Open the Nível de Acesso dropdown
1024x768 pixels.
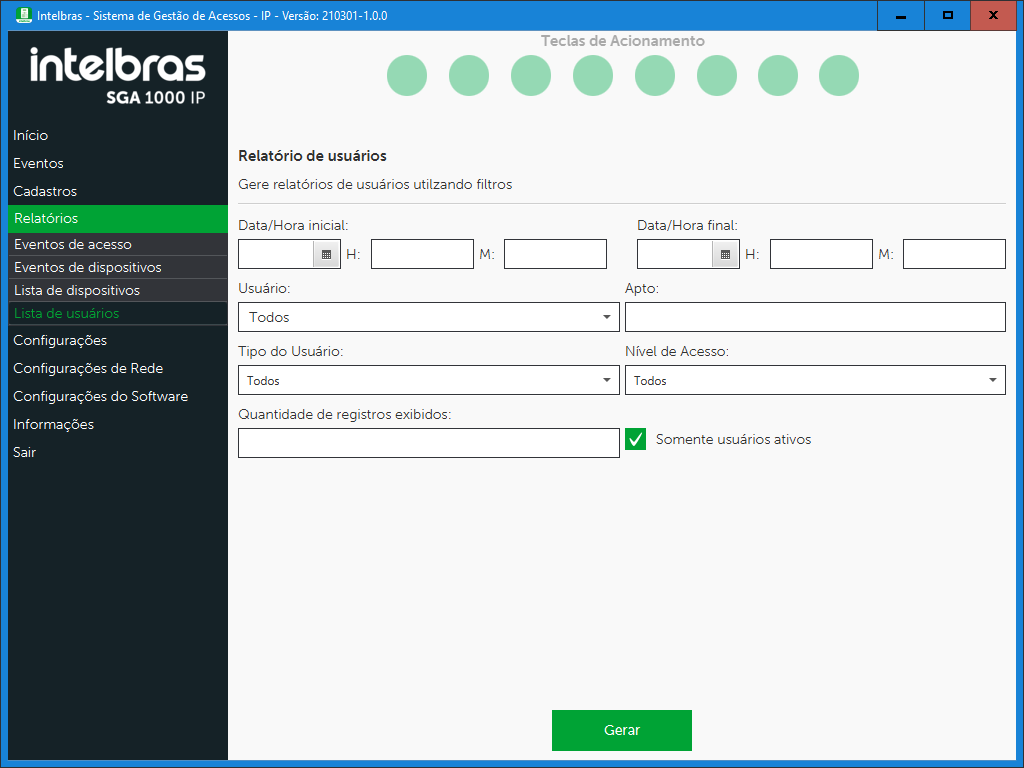click(x=815, y=380)
